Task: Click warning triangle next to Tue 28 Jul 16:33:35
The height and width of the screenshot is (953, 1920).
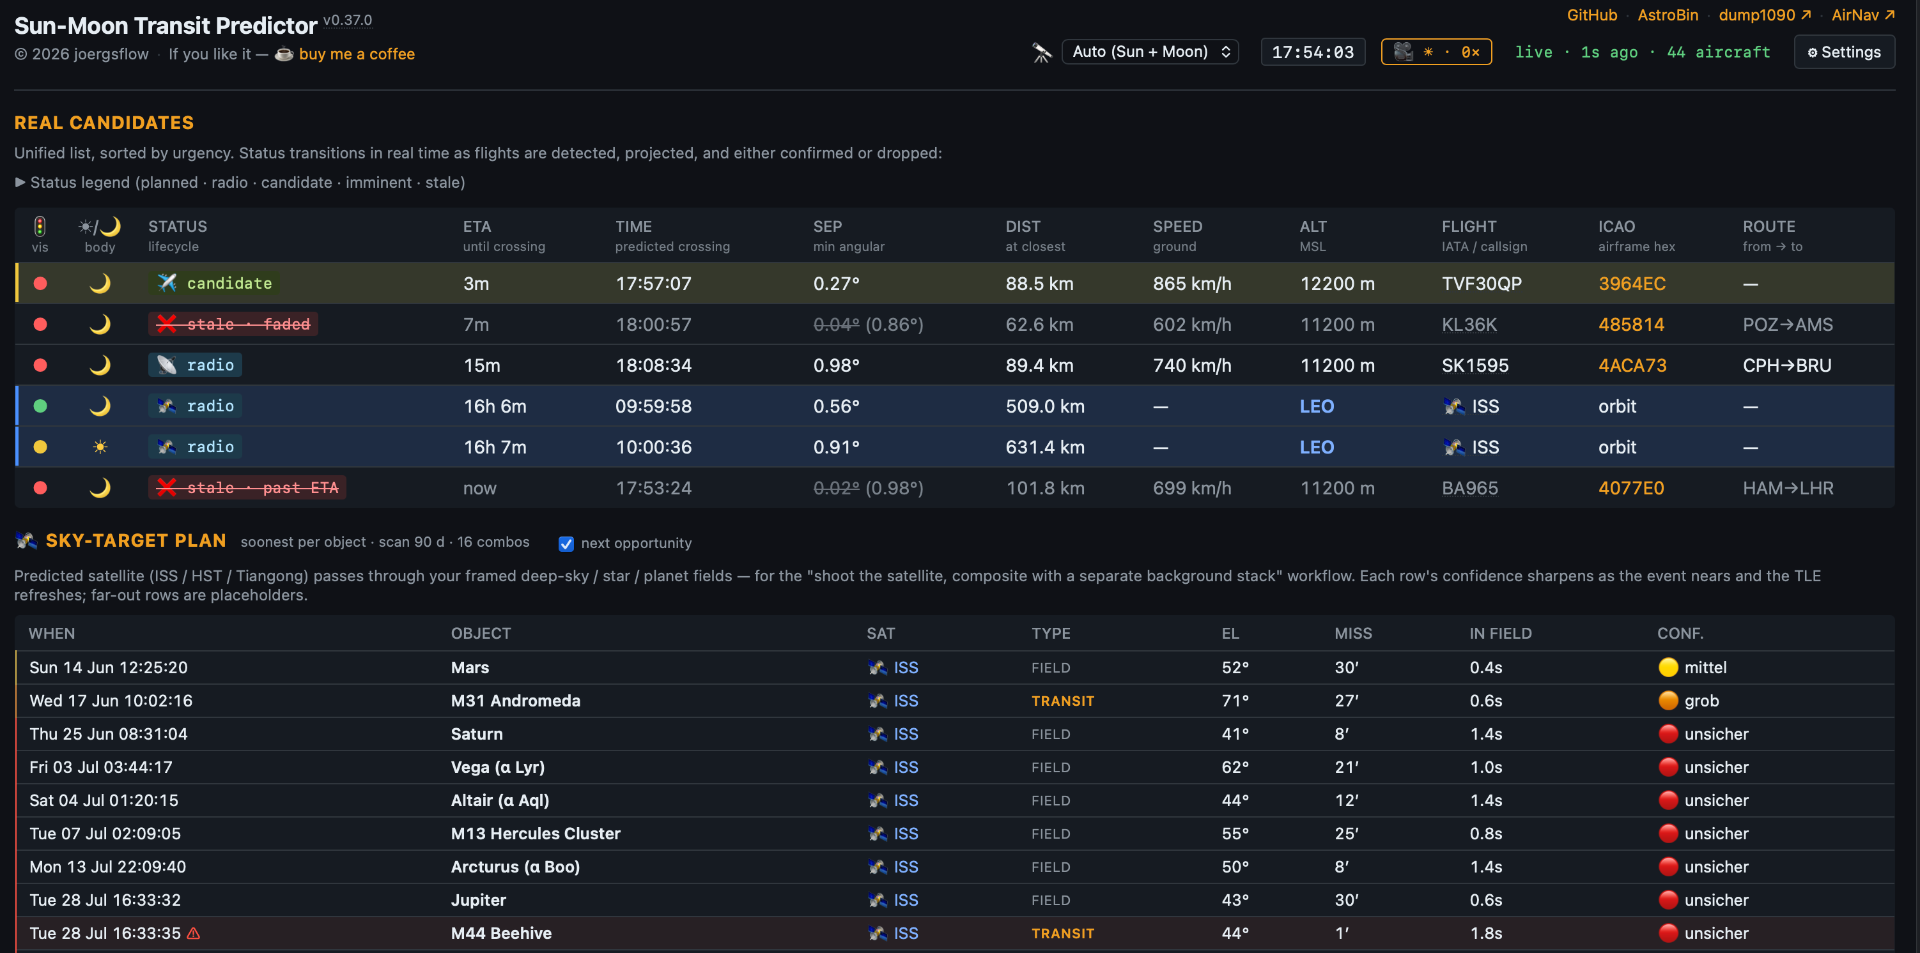Action: pos(194,933)
